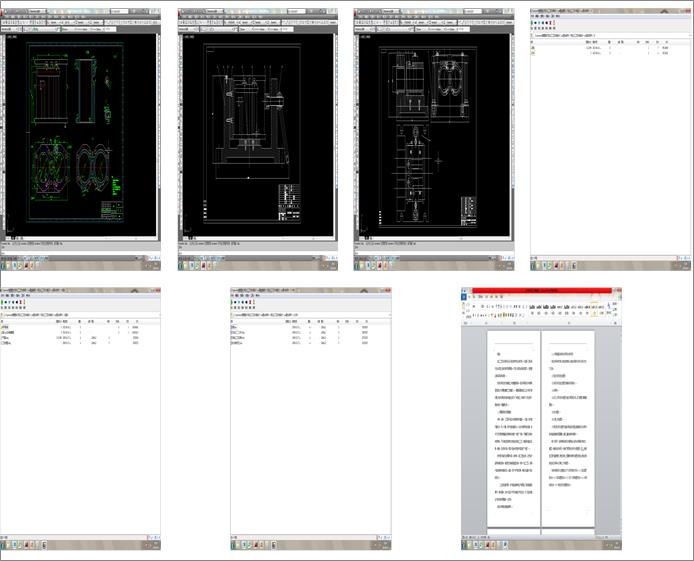Click the toolbar icon row in the two-file archive window
Image resolution: width=694 pixels, height=561 pixels.
(x=544, y=23)
